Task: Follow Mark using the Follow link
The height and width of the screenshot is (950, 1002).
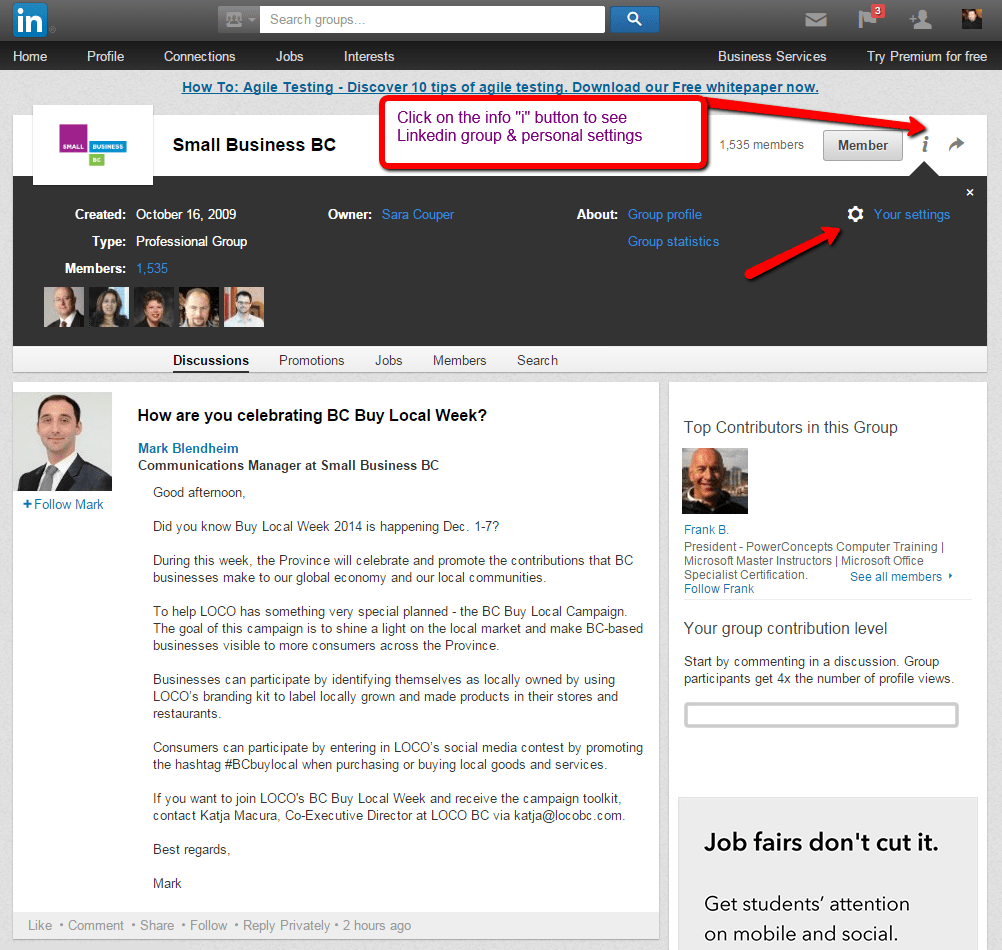Action: (62, 504)
